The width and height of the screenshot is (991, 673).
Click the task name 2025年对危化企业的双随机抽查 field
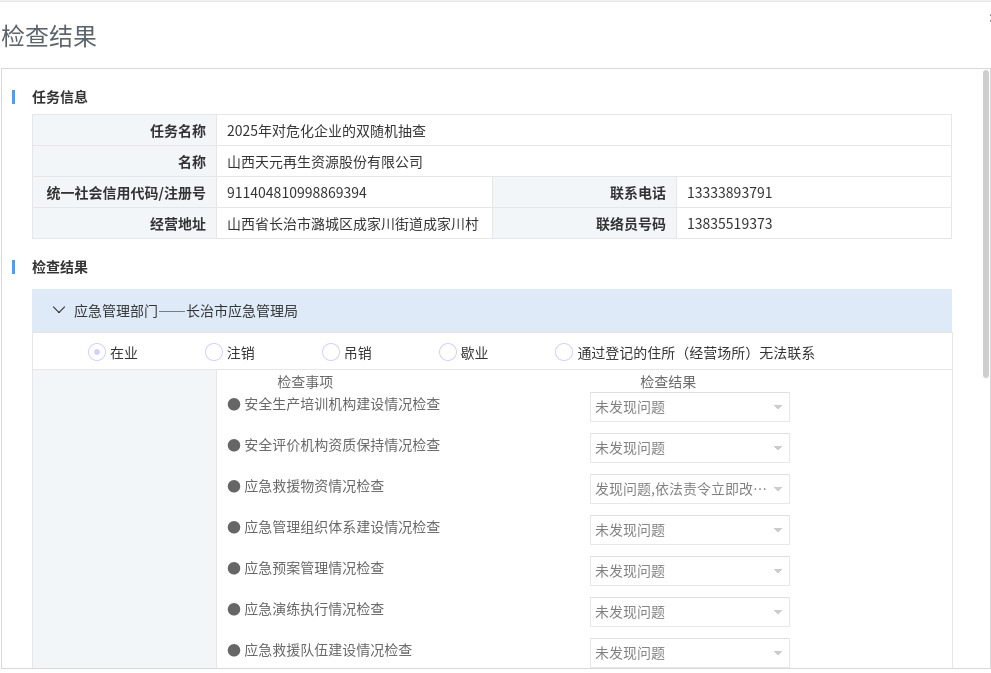pos(327,131)
